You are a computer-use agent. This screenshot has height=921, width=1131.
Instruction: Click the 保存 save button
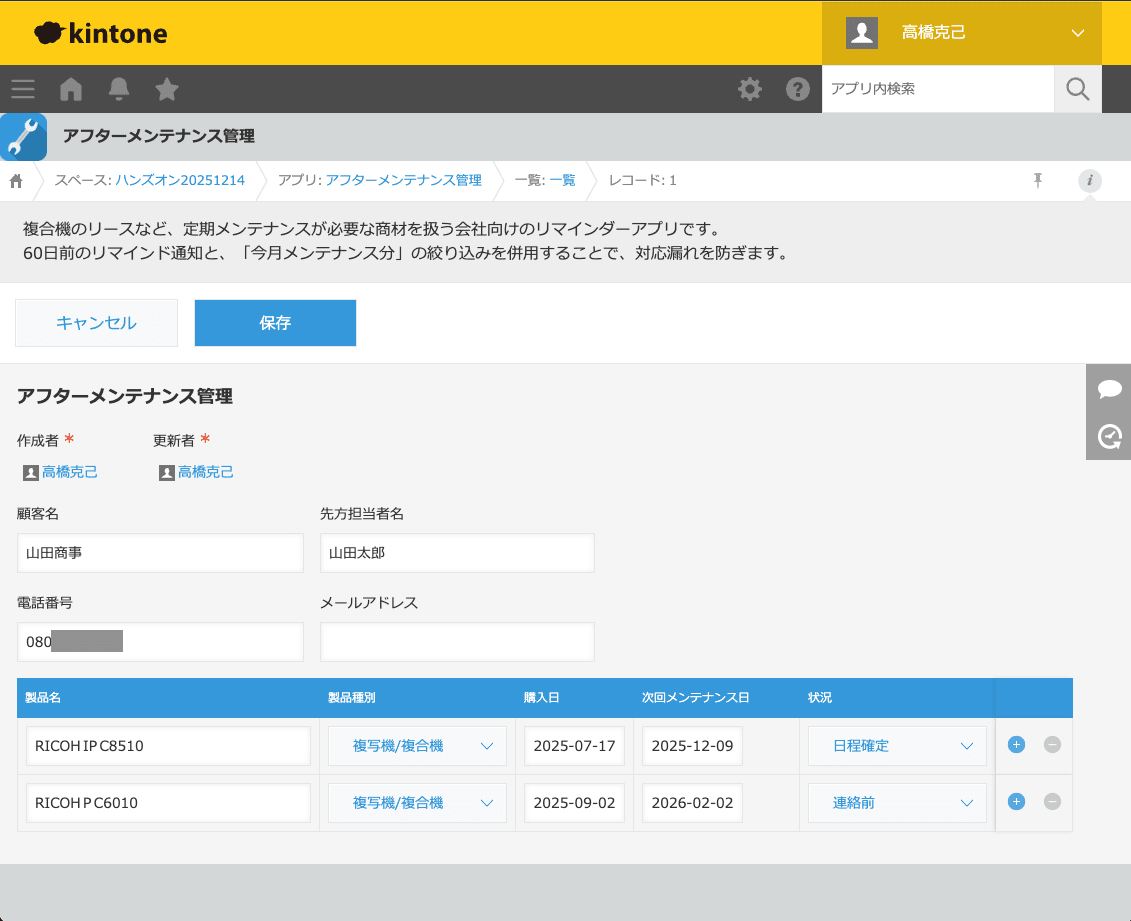pos(275,323)
